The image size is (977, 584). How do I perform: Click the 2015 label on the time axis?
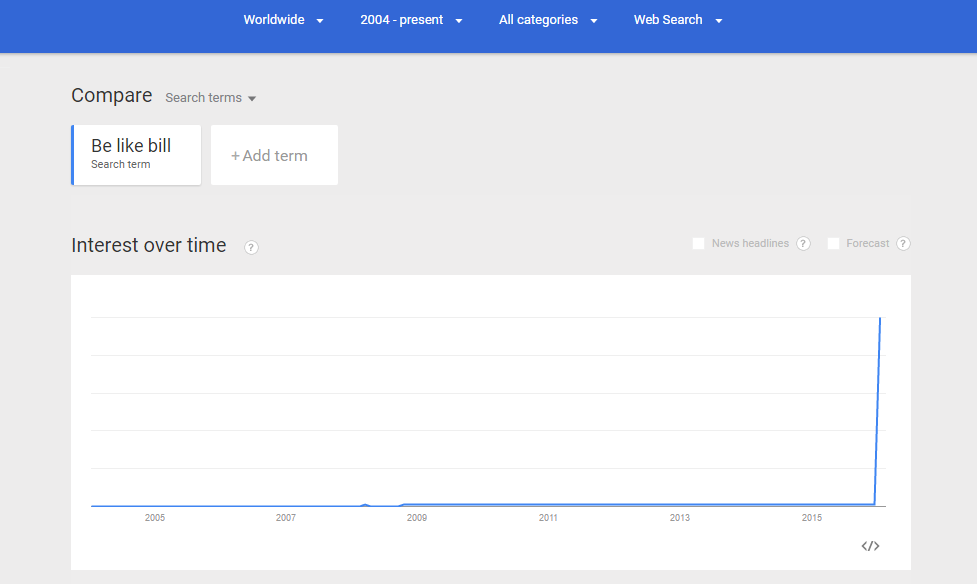pyautogui.click(x=812, y=518)
